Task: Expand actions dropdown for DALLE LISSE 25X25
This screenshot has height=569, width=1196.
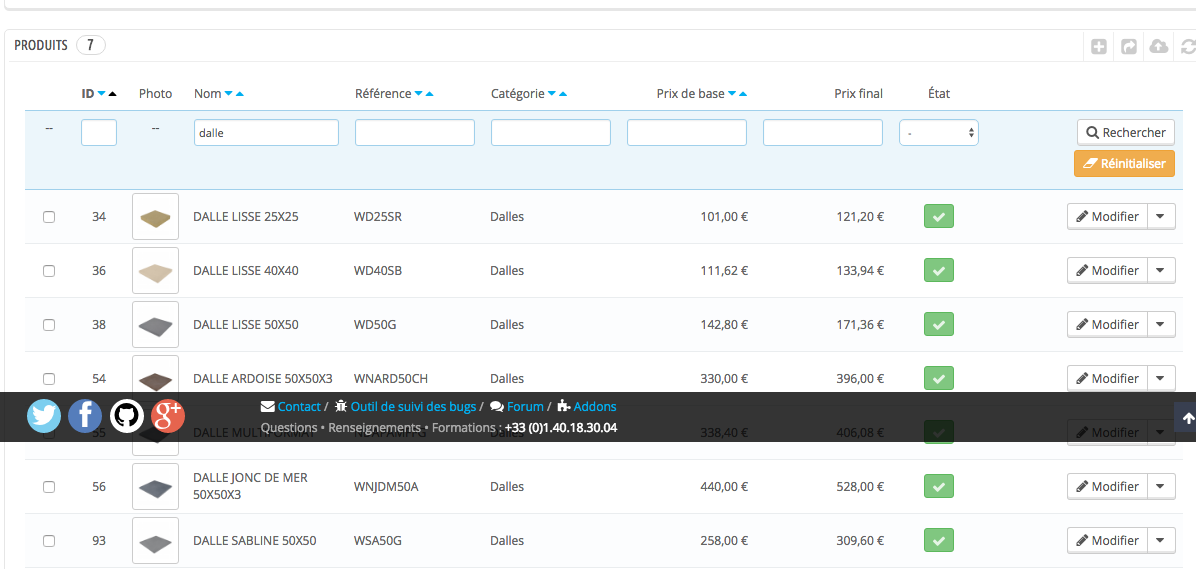Action: coord(1161,217)
